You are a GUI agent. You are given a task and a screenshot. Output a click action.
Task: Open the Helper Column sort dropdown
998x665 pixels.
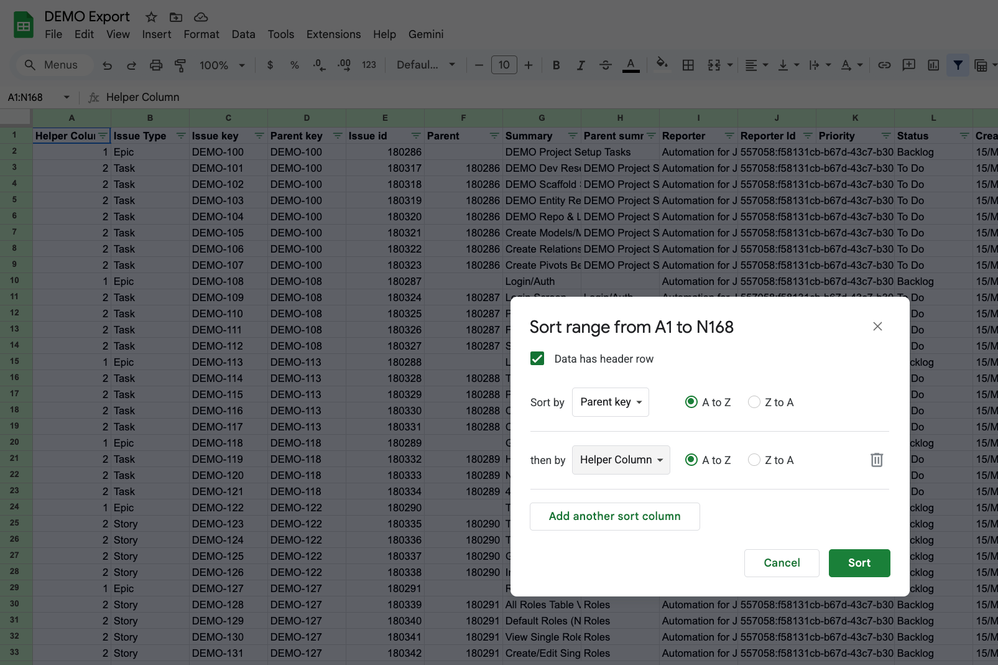pos(620,460)
